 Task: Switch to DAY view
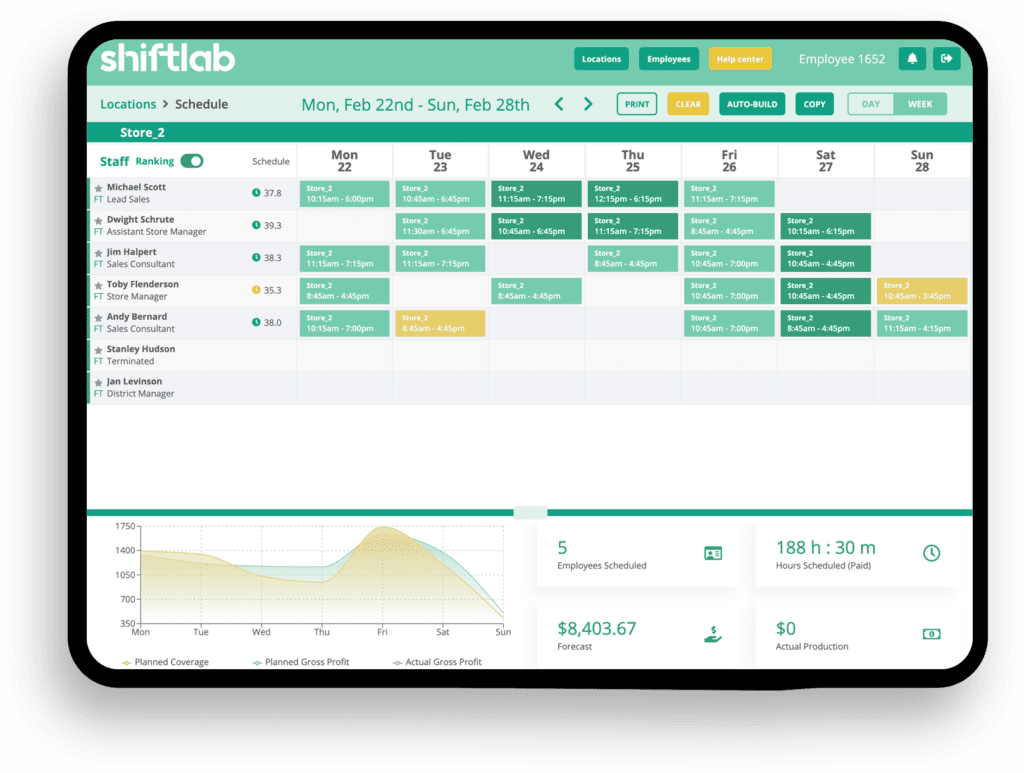pyautogui.click(x=871, y=104)
